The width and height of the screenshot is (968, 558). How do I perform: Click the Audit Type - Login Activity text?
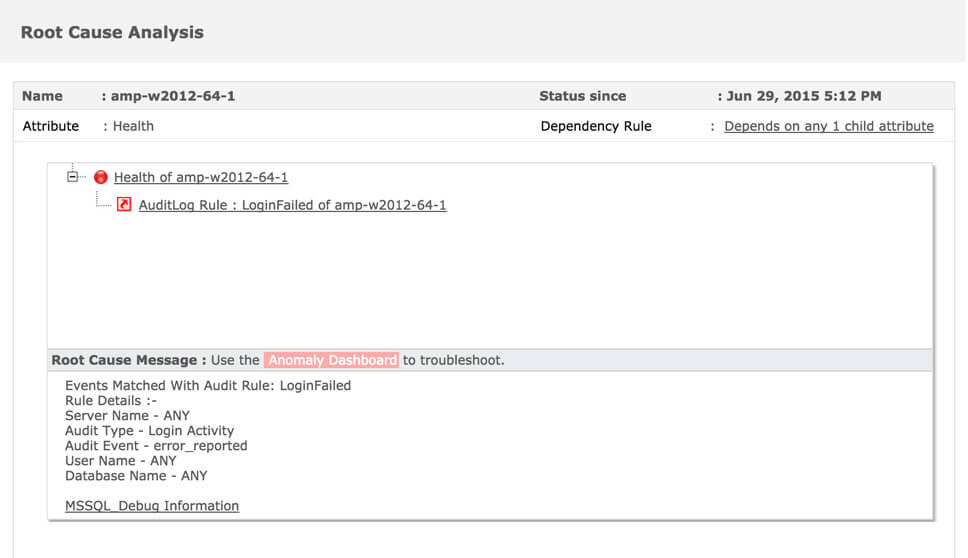click(x=149, y=431)
